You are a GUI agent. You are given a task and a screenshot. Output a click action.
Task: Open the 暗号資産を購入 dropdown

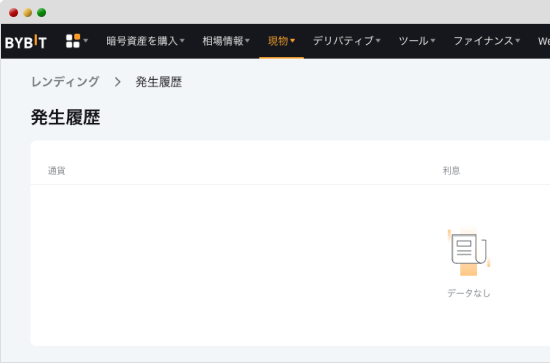click(145, 41)
